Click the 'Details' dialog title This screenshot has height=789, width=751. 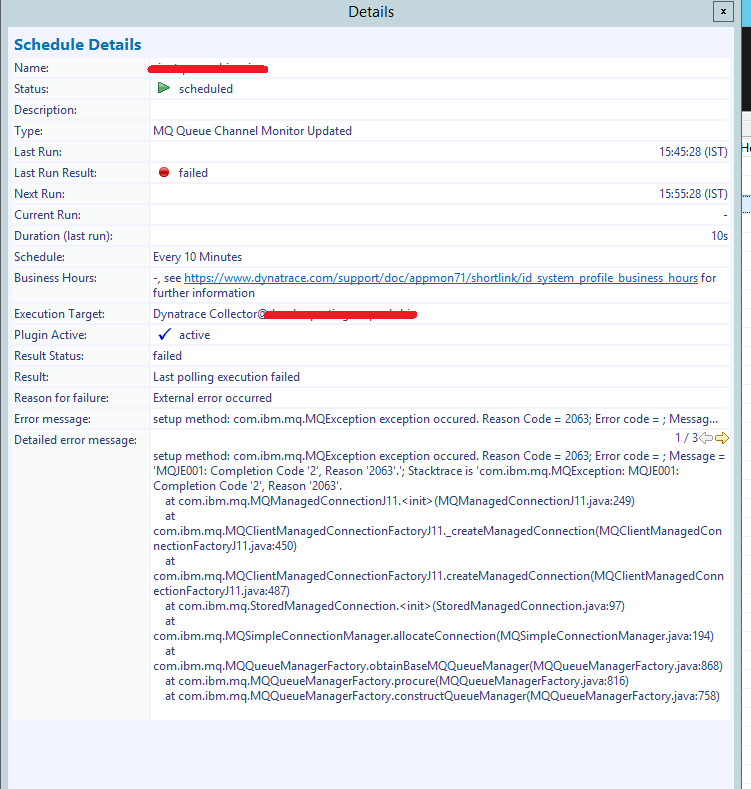click(x=371, y=12)
